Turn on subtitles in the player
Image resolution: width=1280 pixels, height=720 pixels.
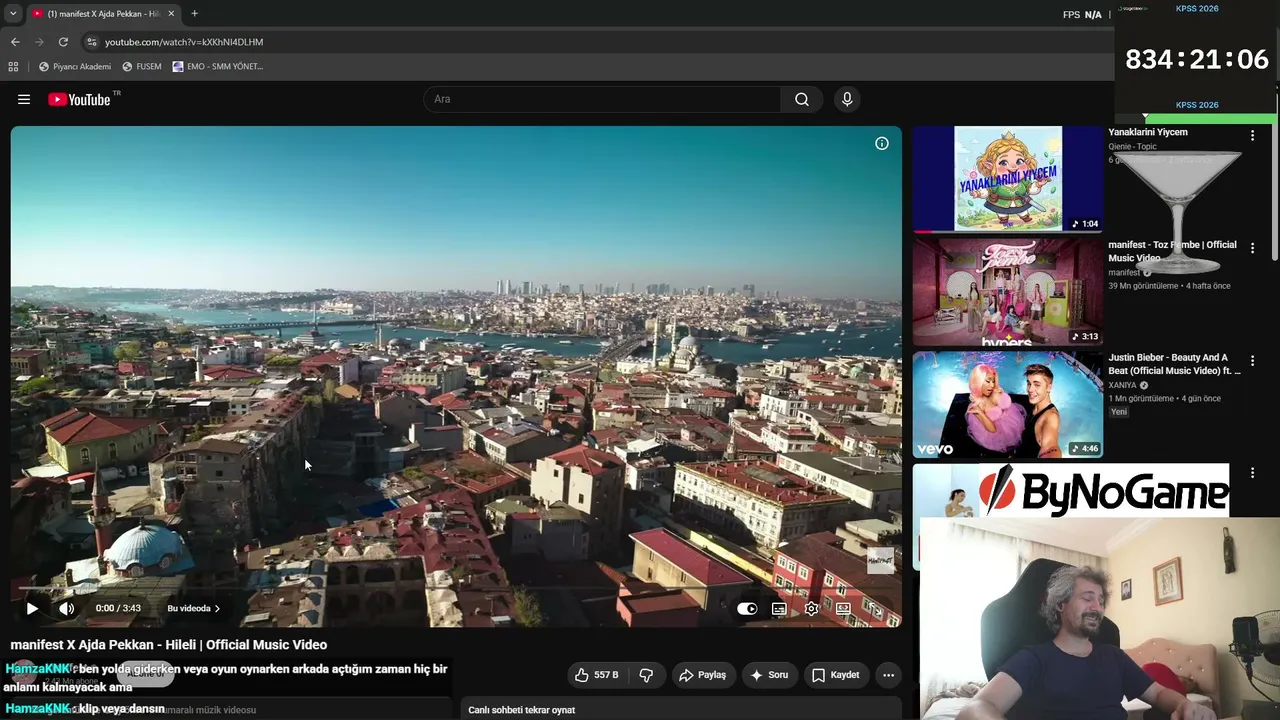(x=779, y=608)
